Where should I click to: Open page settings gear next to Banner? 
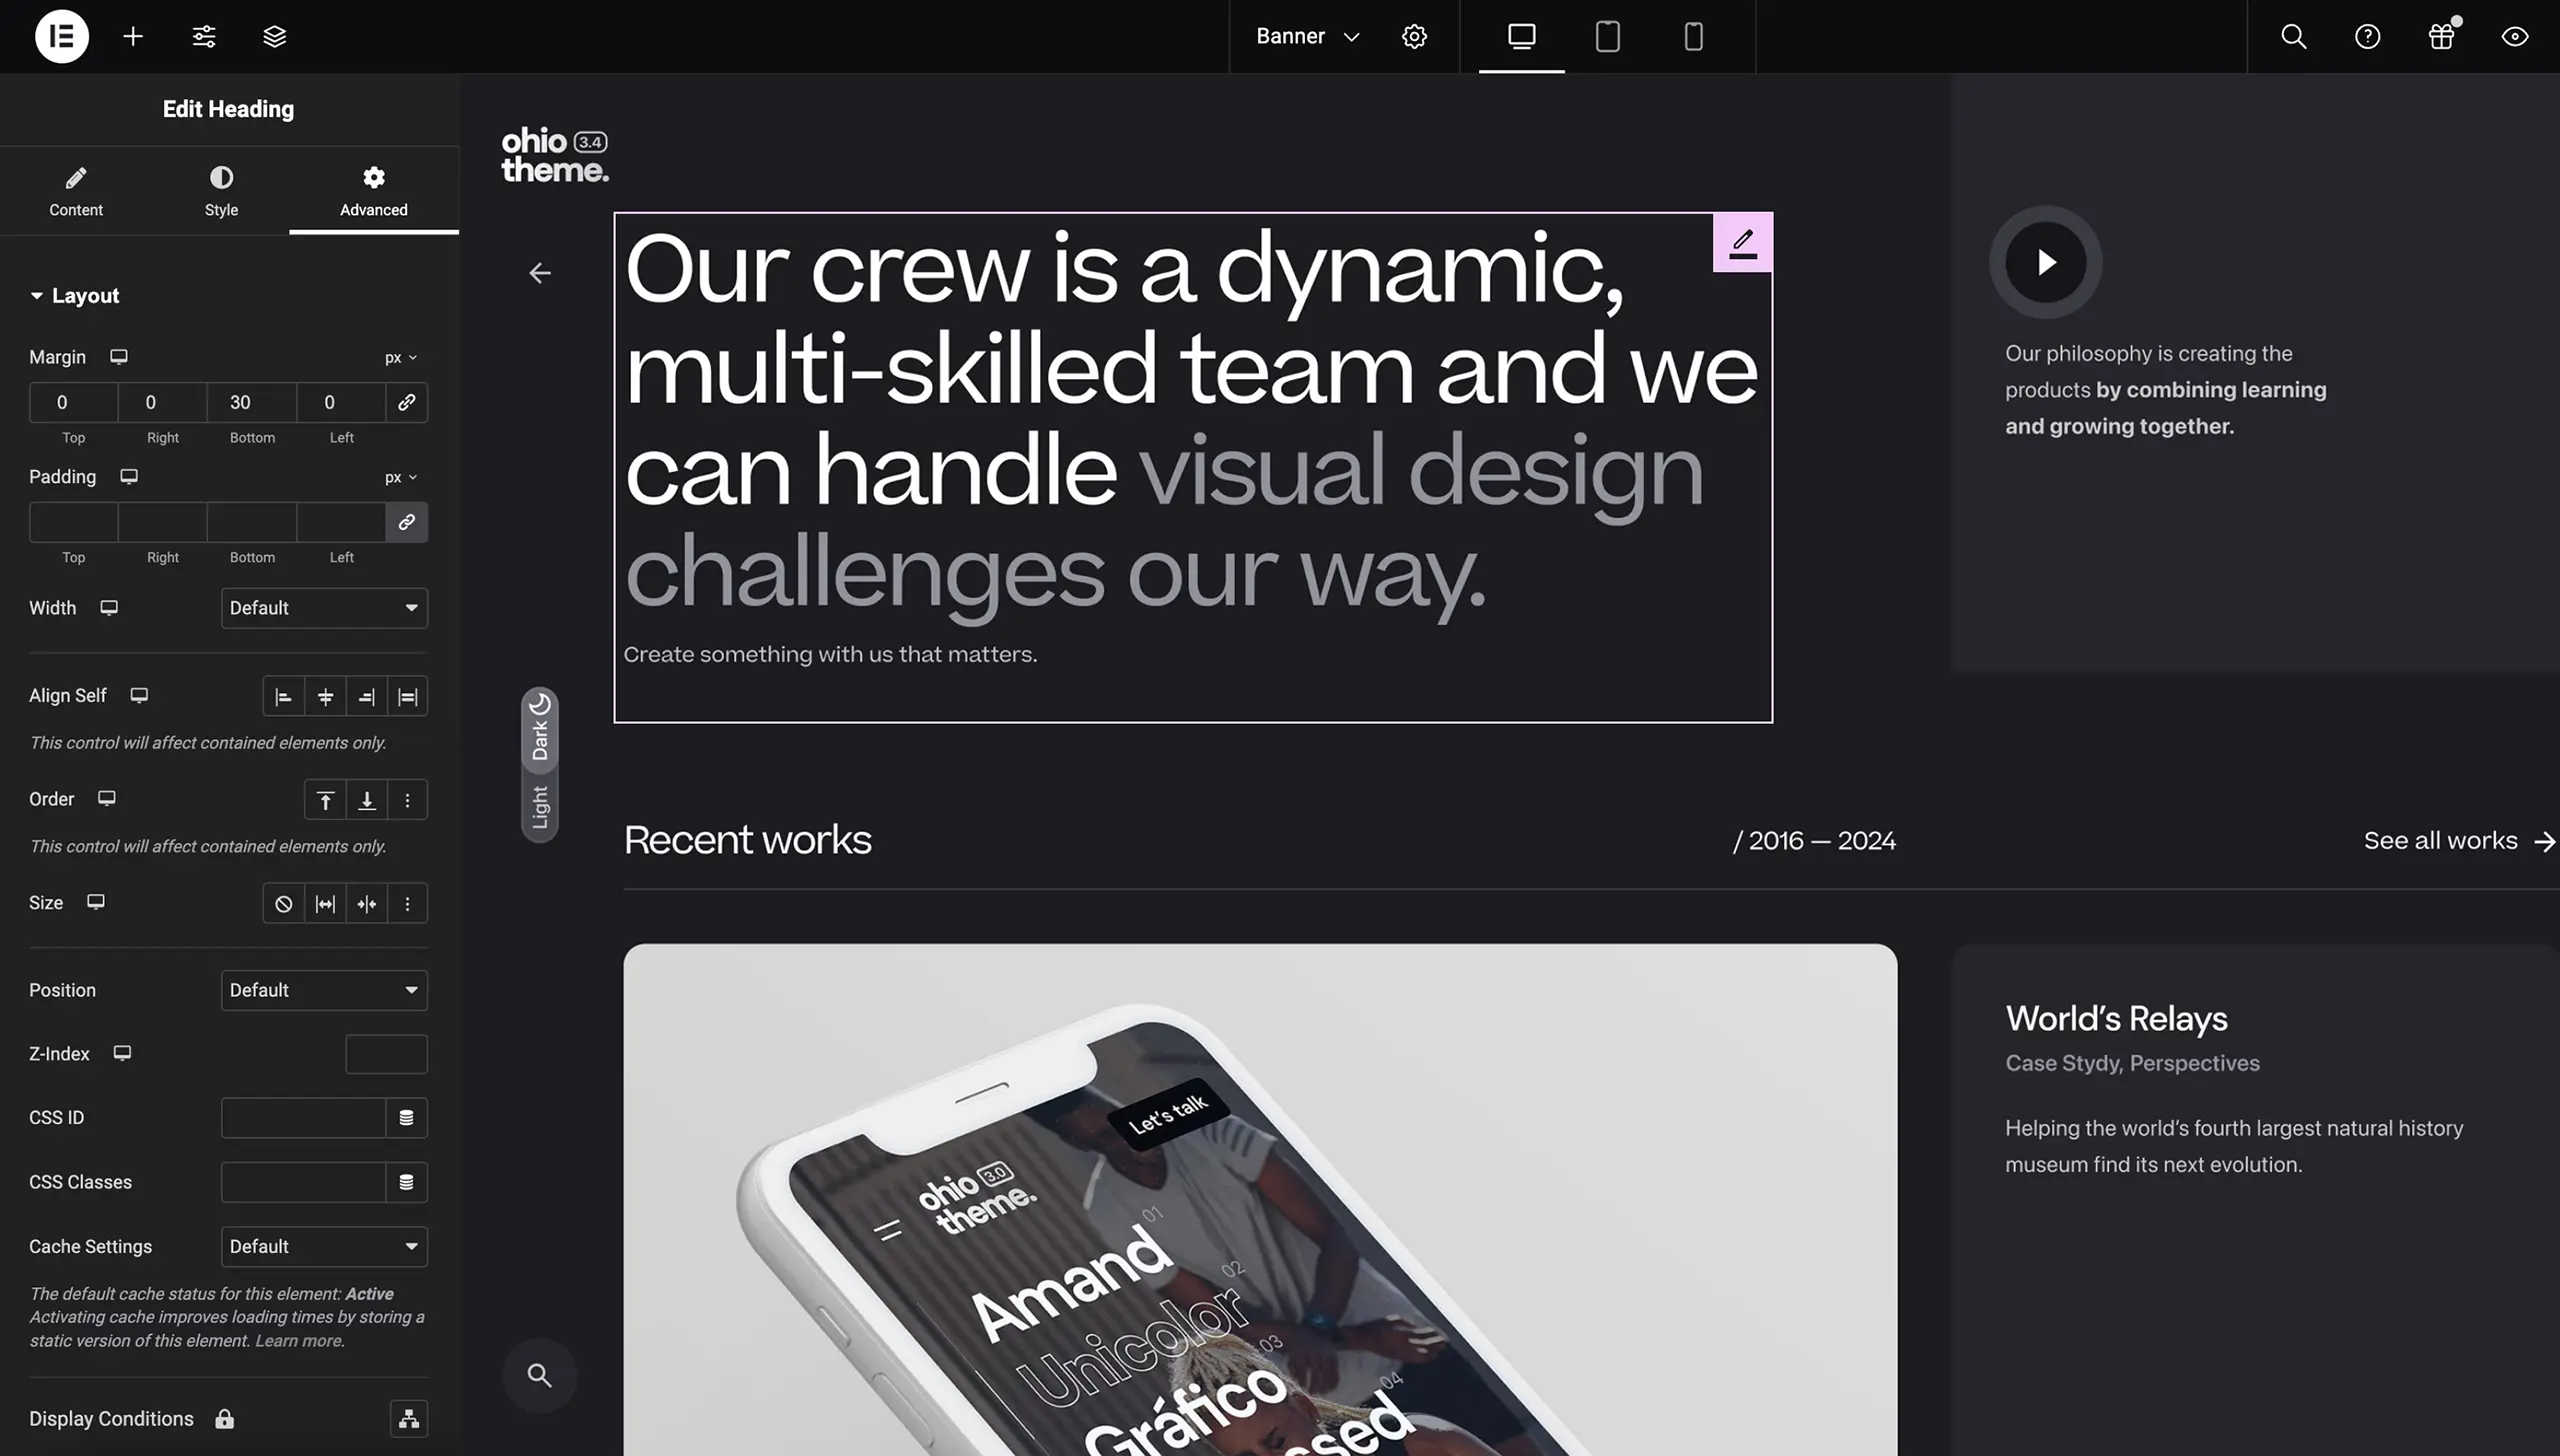pyautogui.click(x=1414, y=37)
